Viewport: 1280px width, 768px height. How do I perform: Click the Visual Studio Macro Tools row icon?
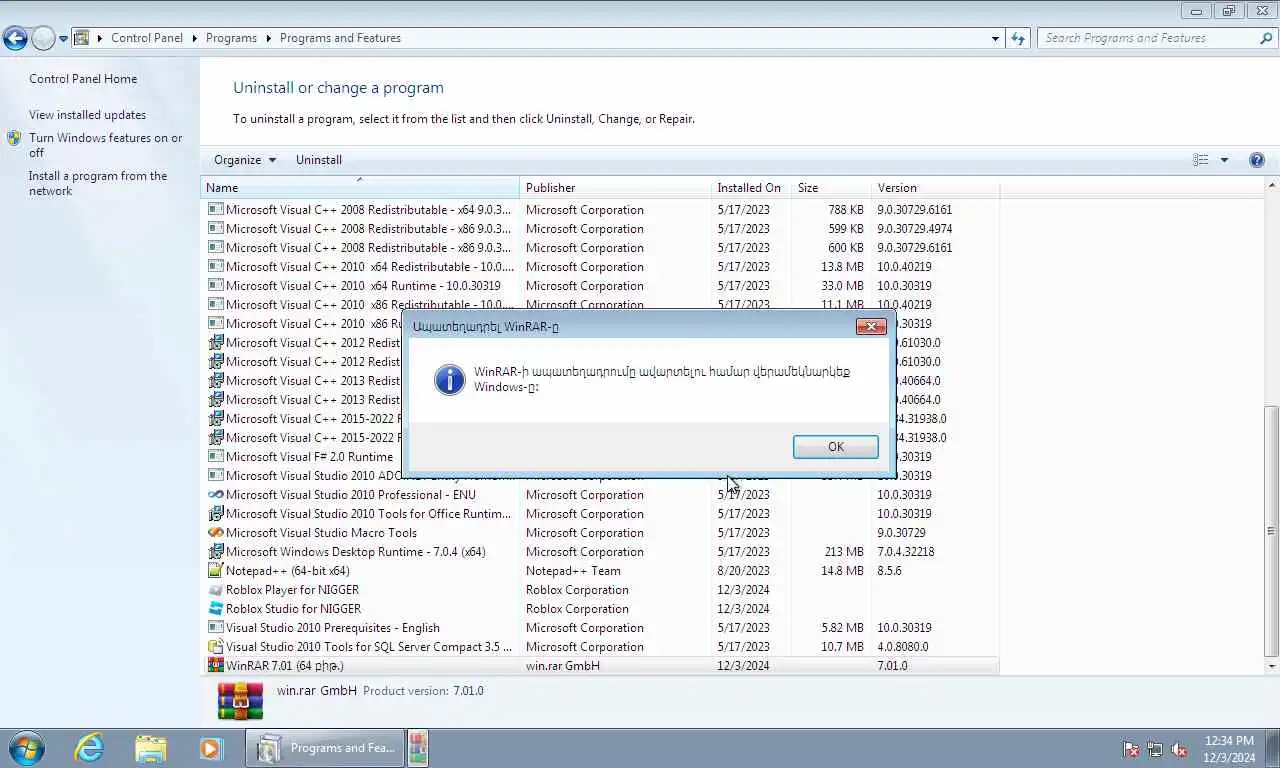pos(215,533)
